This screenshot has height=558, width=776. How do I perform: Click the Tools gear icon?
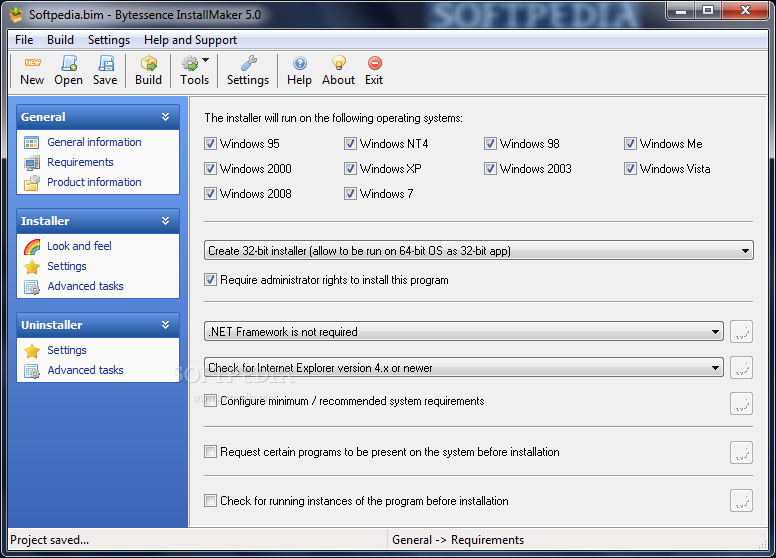tap(190, 63)
